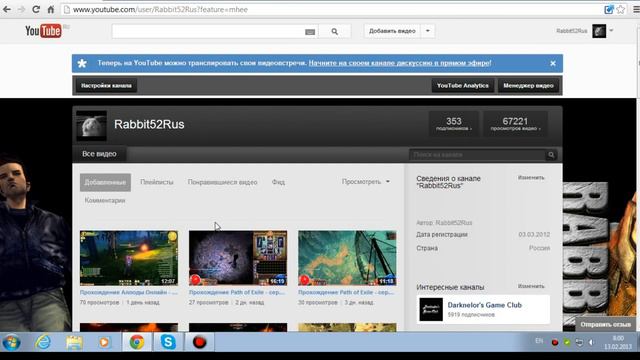Click the channel search field
The image size is (640, 360).
pos(477,155)
